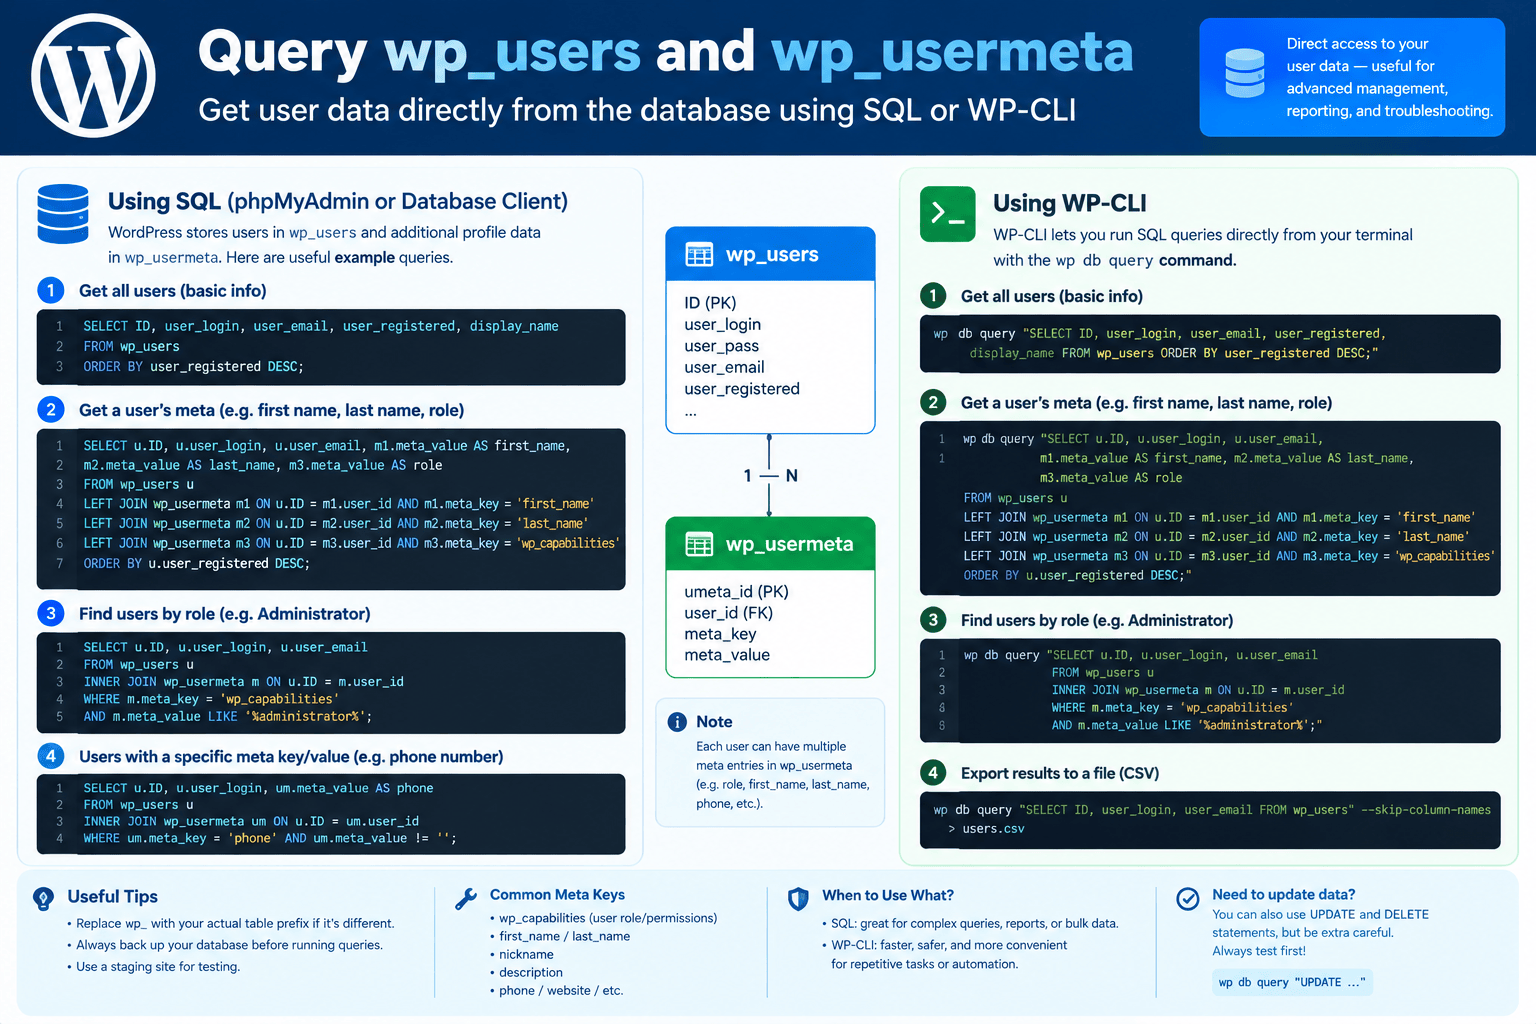Click the info icon next to Note

coord(677,722)
